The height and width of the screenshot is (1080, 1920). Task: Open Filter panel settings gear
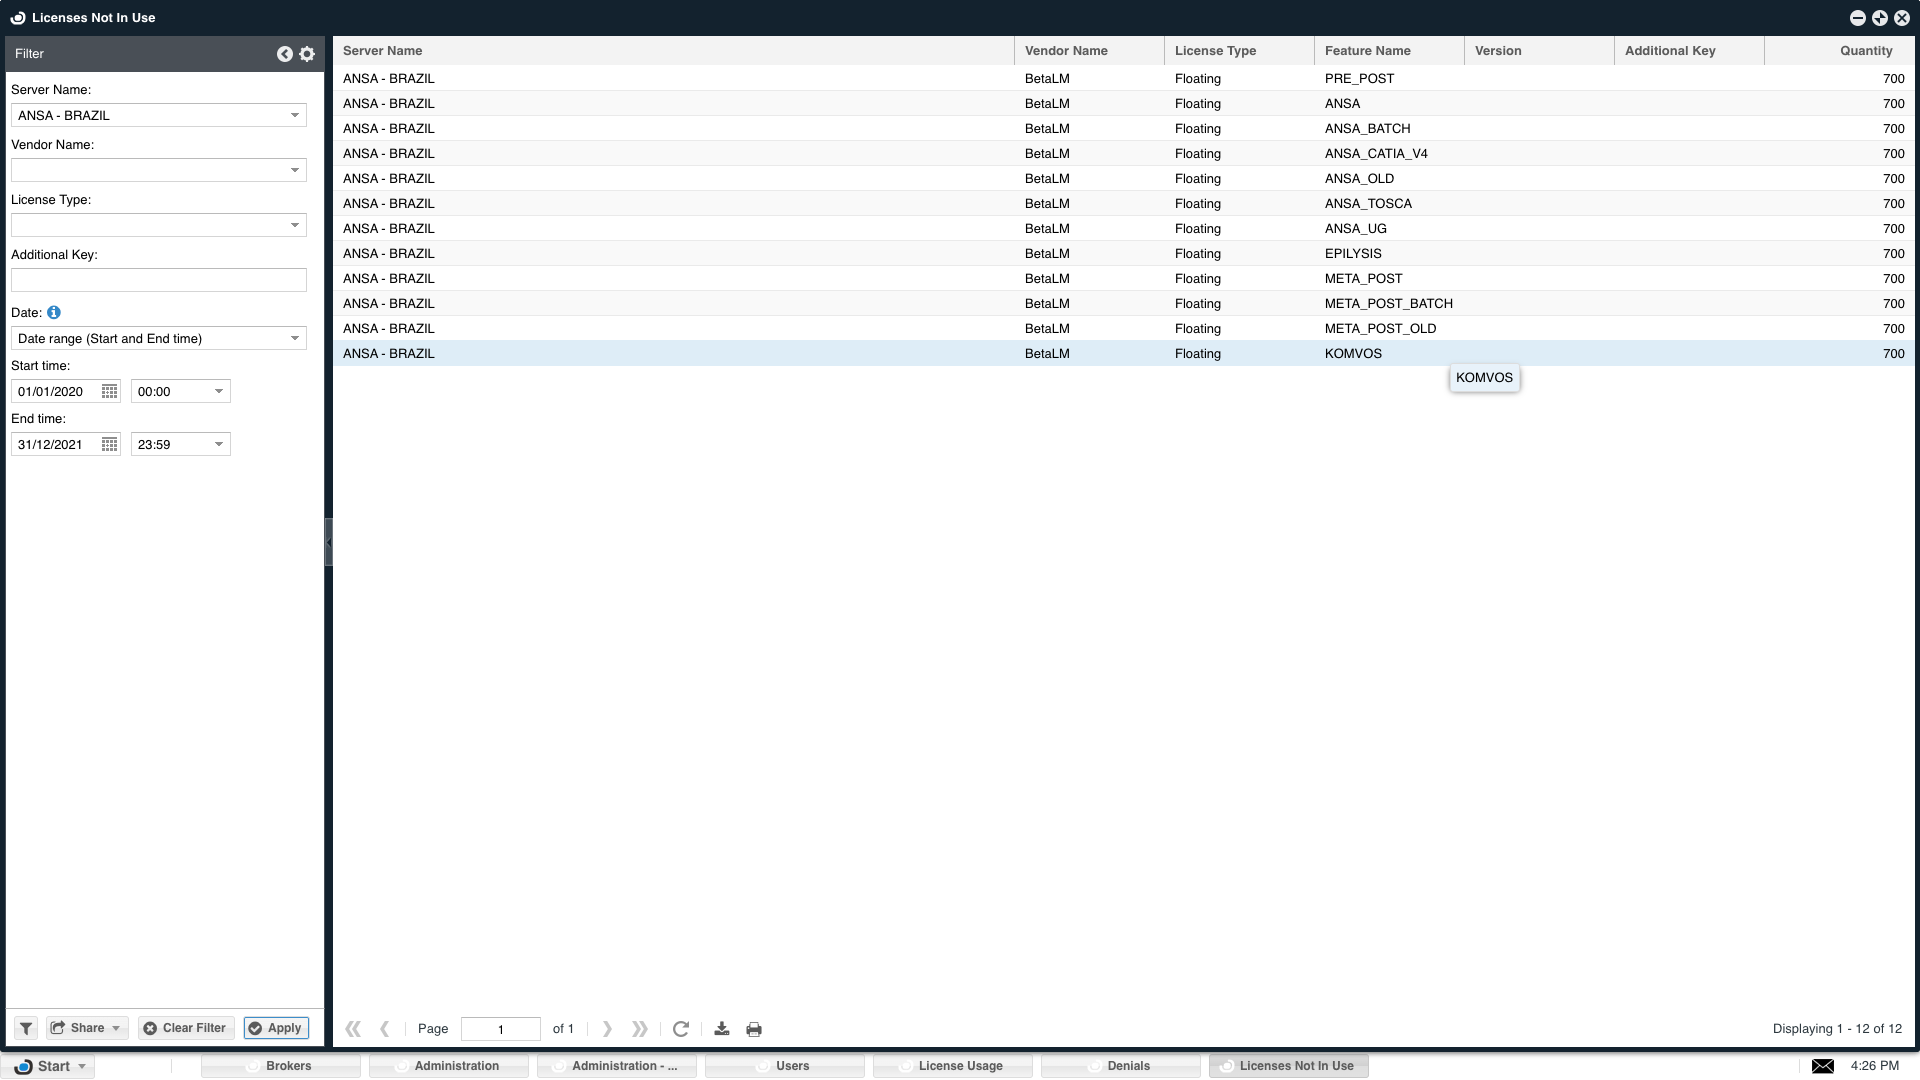tap(307, 54)
